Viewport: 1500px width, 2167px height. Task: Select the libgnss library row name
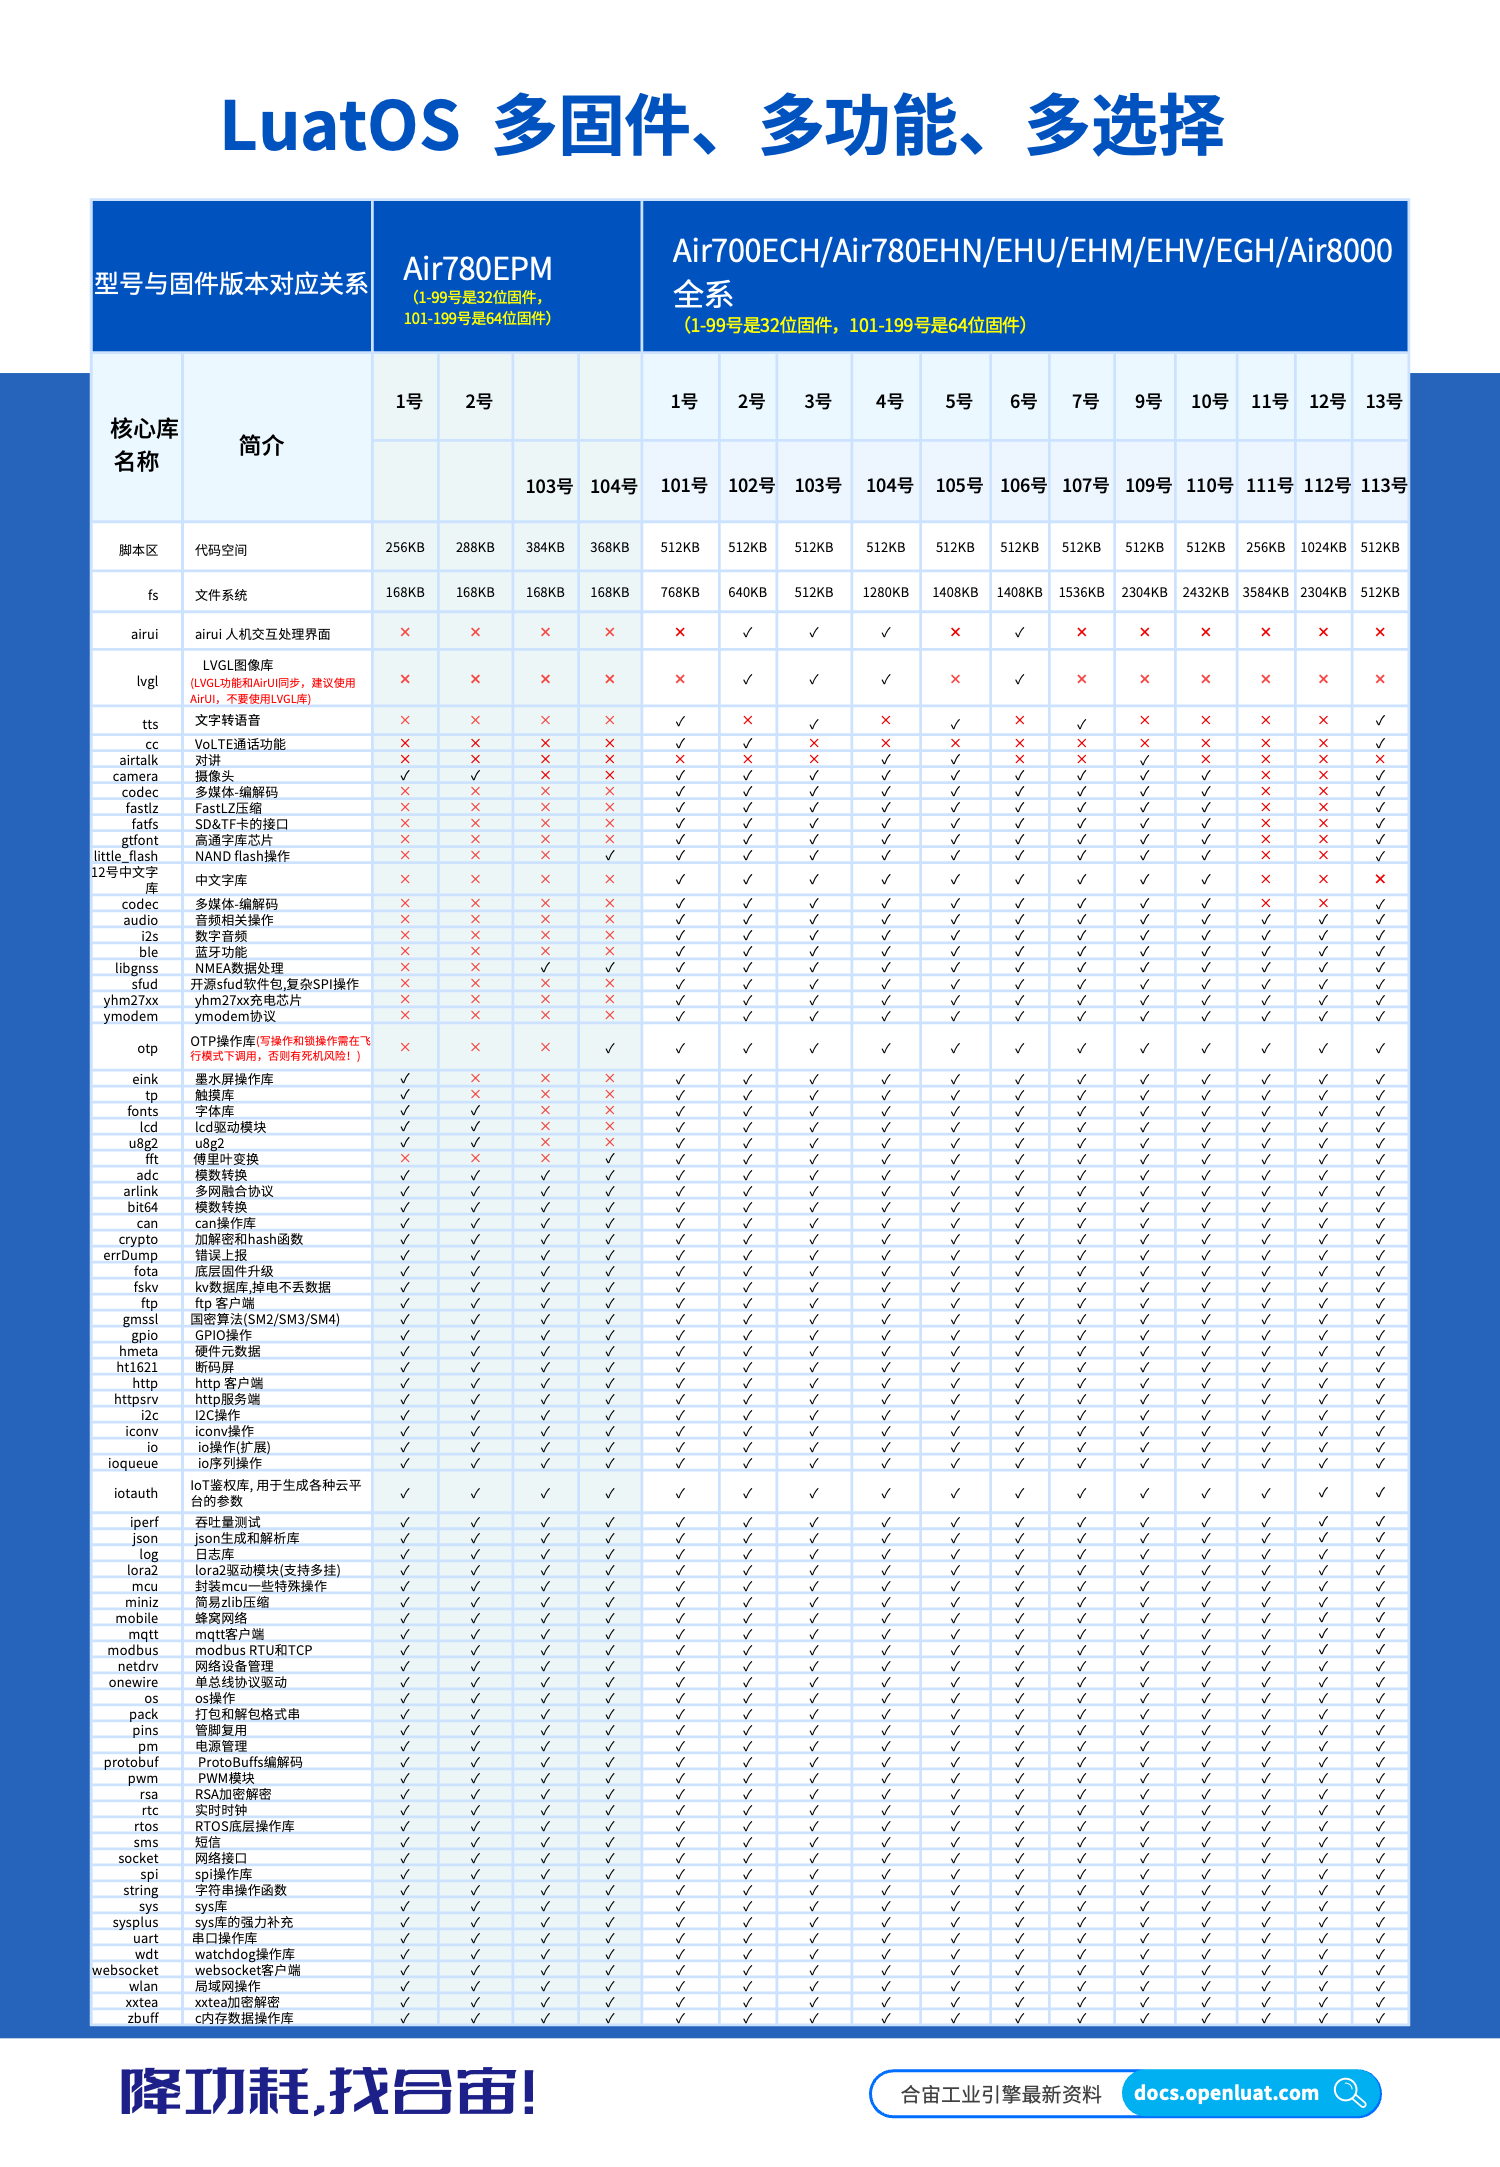[x=136, y=968]
